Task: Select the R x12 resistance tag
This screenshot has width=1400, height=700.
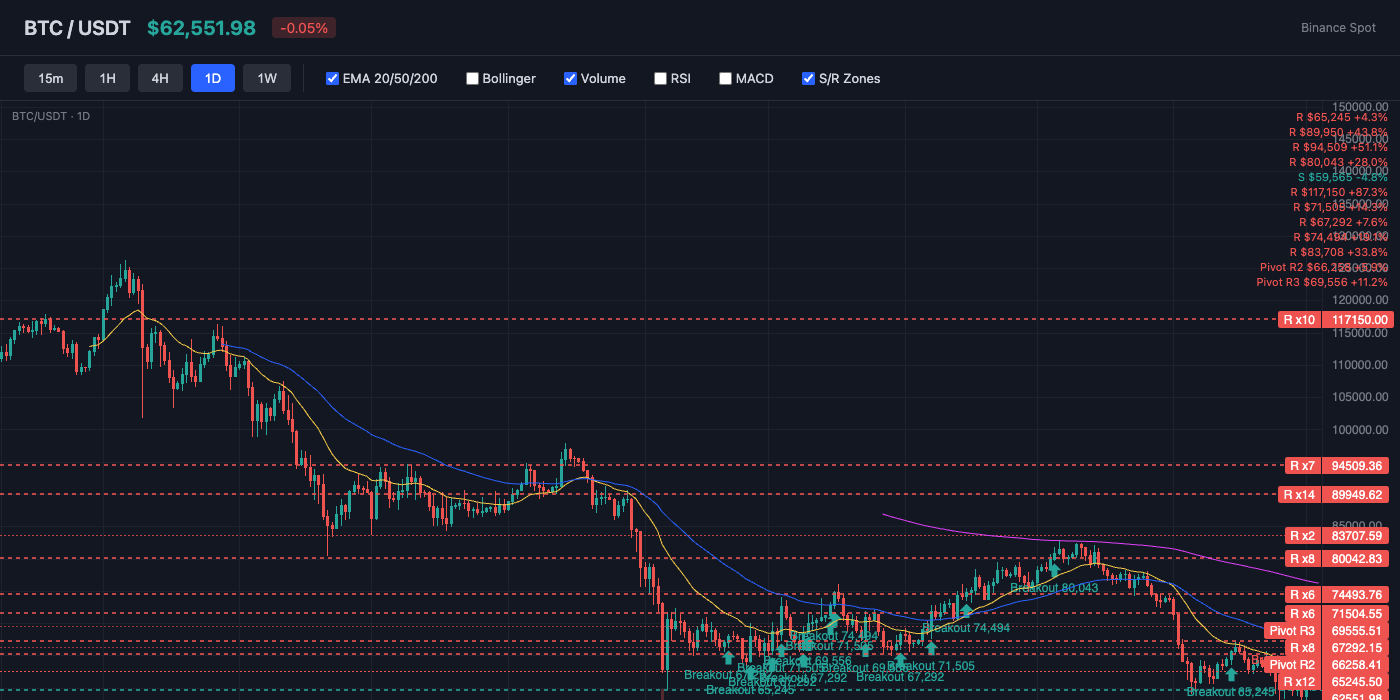Action: point(1300,681)
